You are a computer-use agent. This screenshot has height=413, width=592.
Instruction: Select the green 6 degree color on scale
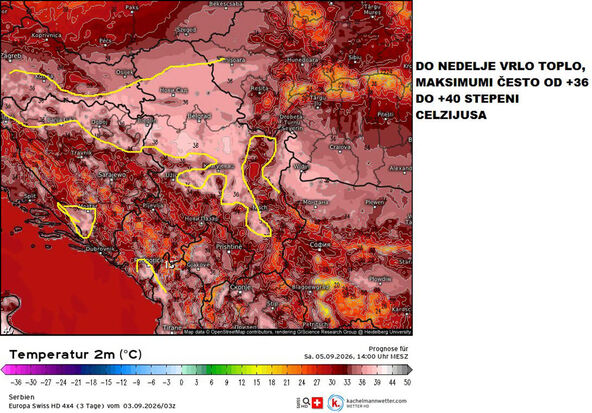pyautogui.click(x=211, y=370)
